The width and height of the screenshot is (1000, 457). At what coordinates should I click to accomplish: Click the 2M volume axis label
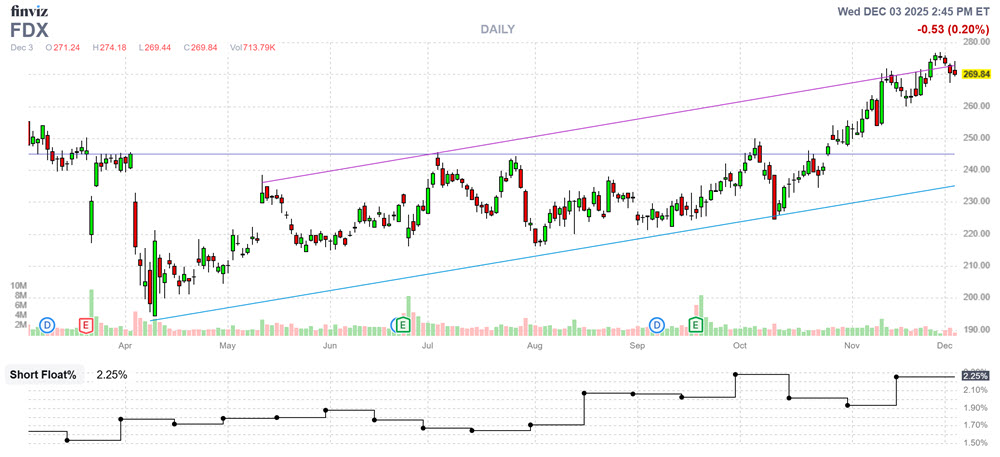[21, 325]
